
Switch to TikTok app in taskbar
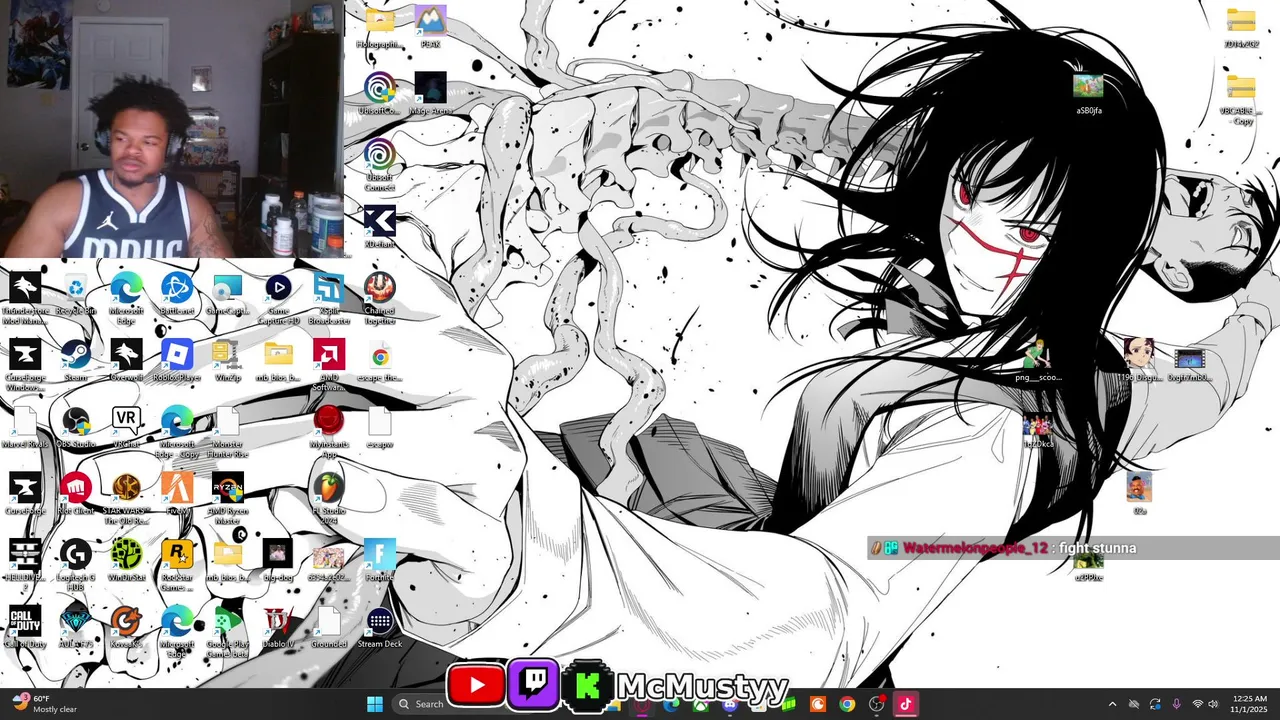point(906,704)
